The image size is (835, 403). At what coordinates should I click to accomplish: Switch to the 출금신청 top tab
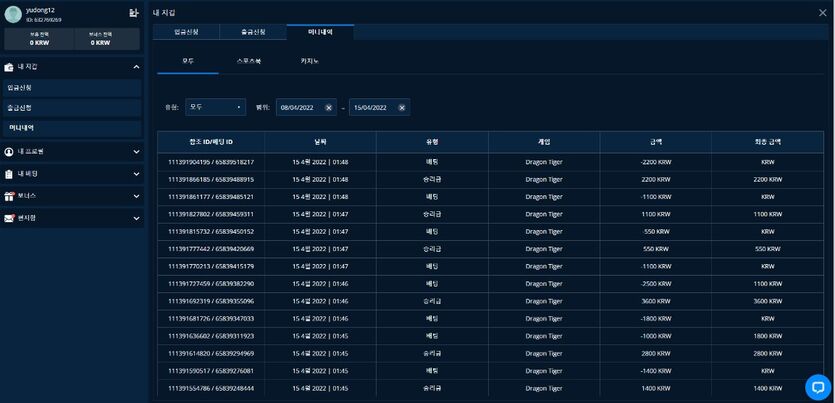click(x=253, y=32)
